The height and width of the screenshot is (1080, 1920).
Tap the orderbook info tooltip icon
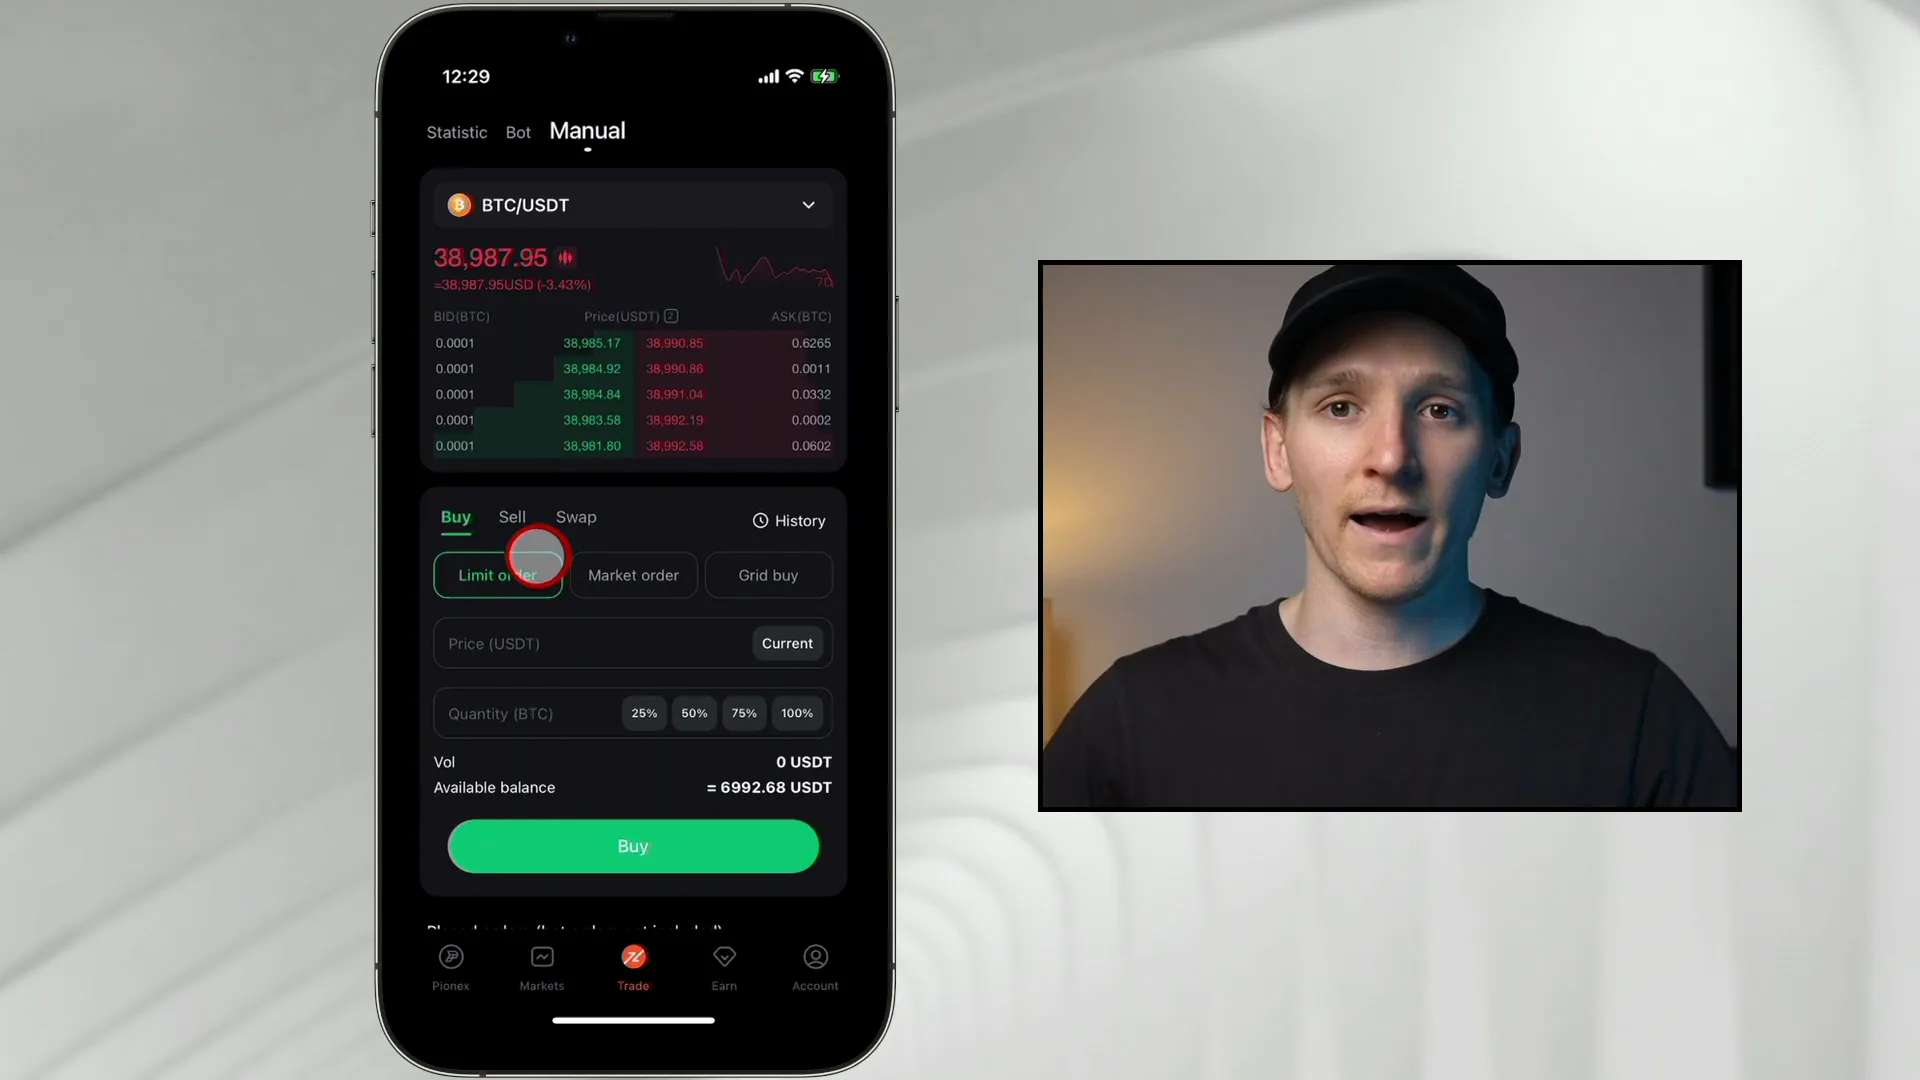(x=671, y=316)
